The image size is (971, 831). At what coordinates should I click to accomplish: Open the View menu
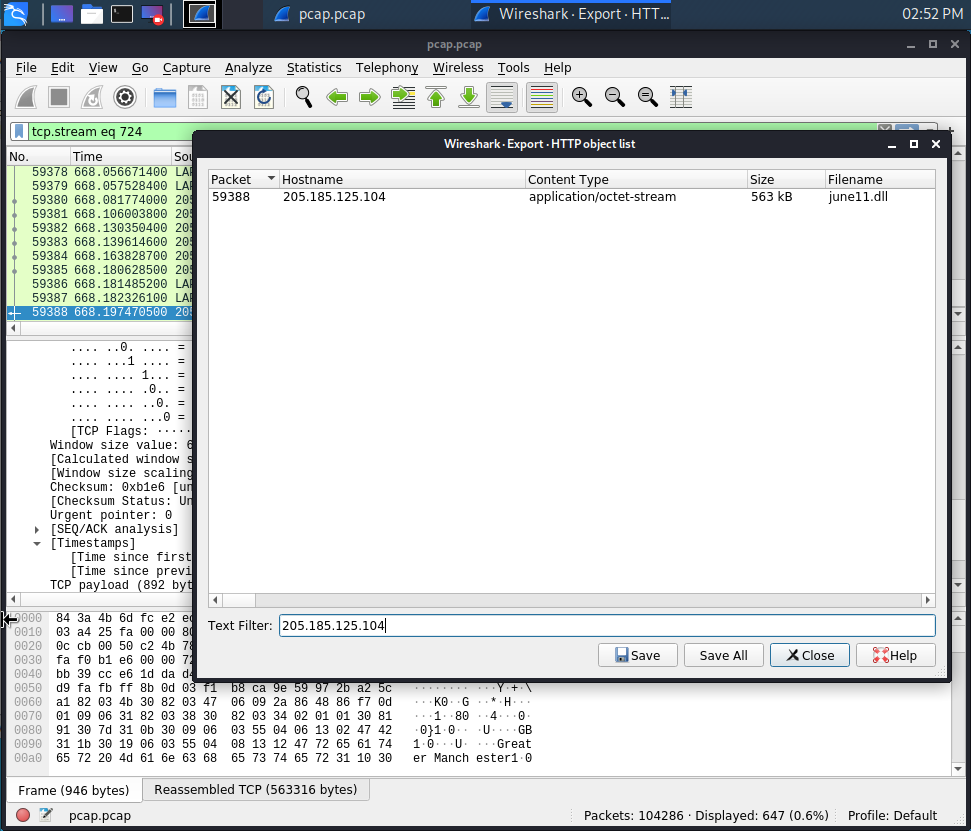103,67
